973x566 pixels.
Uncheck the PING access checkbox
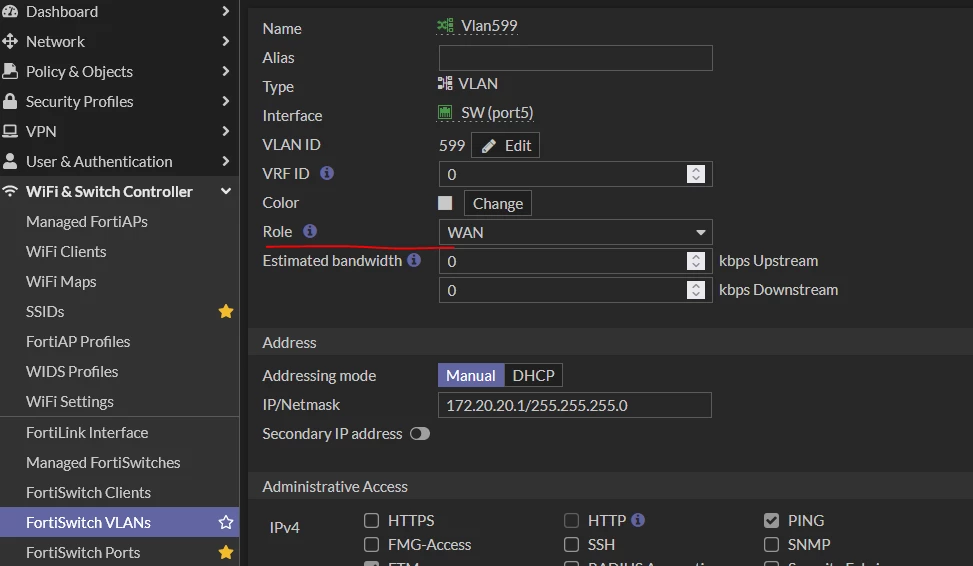coord(771,520)
